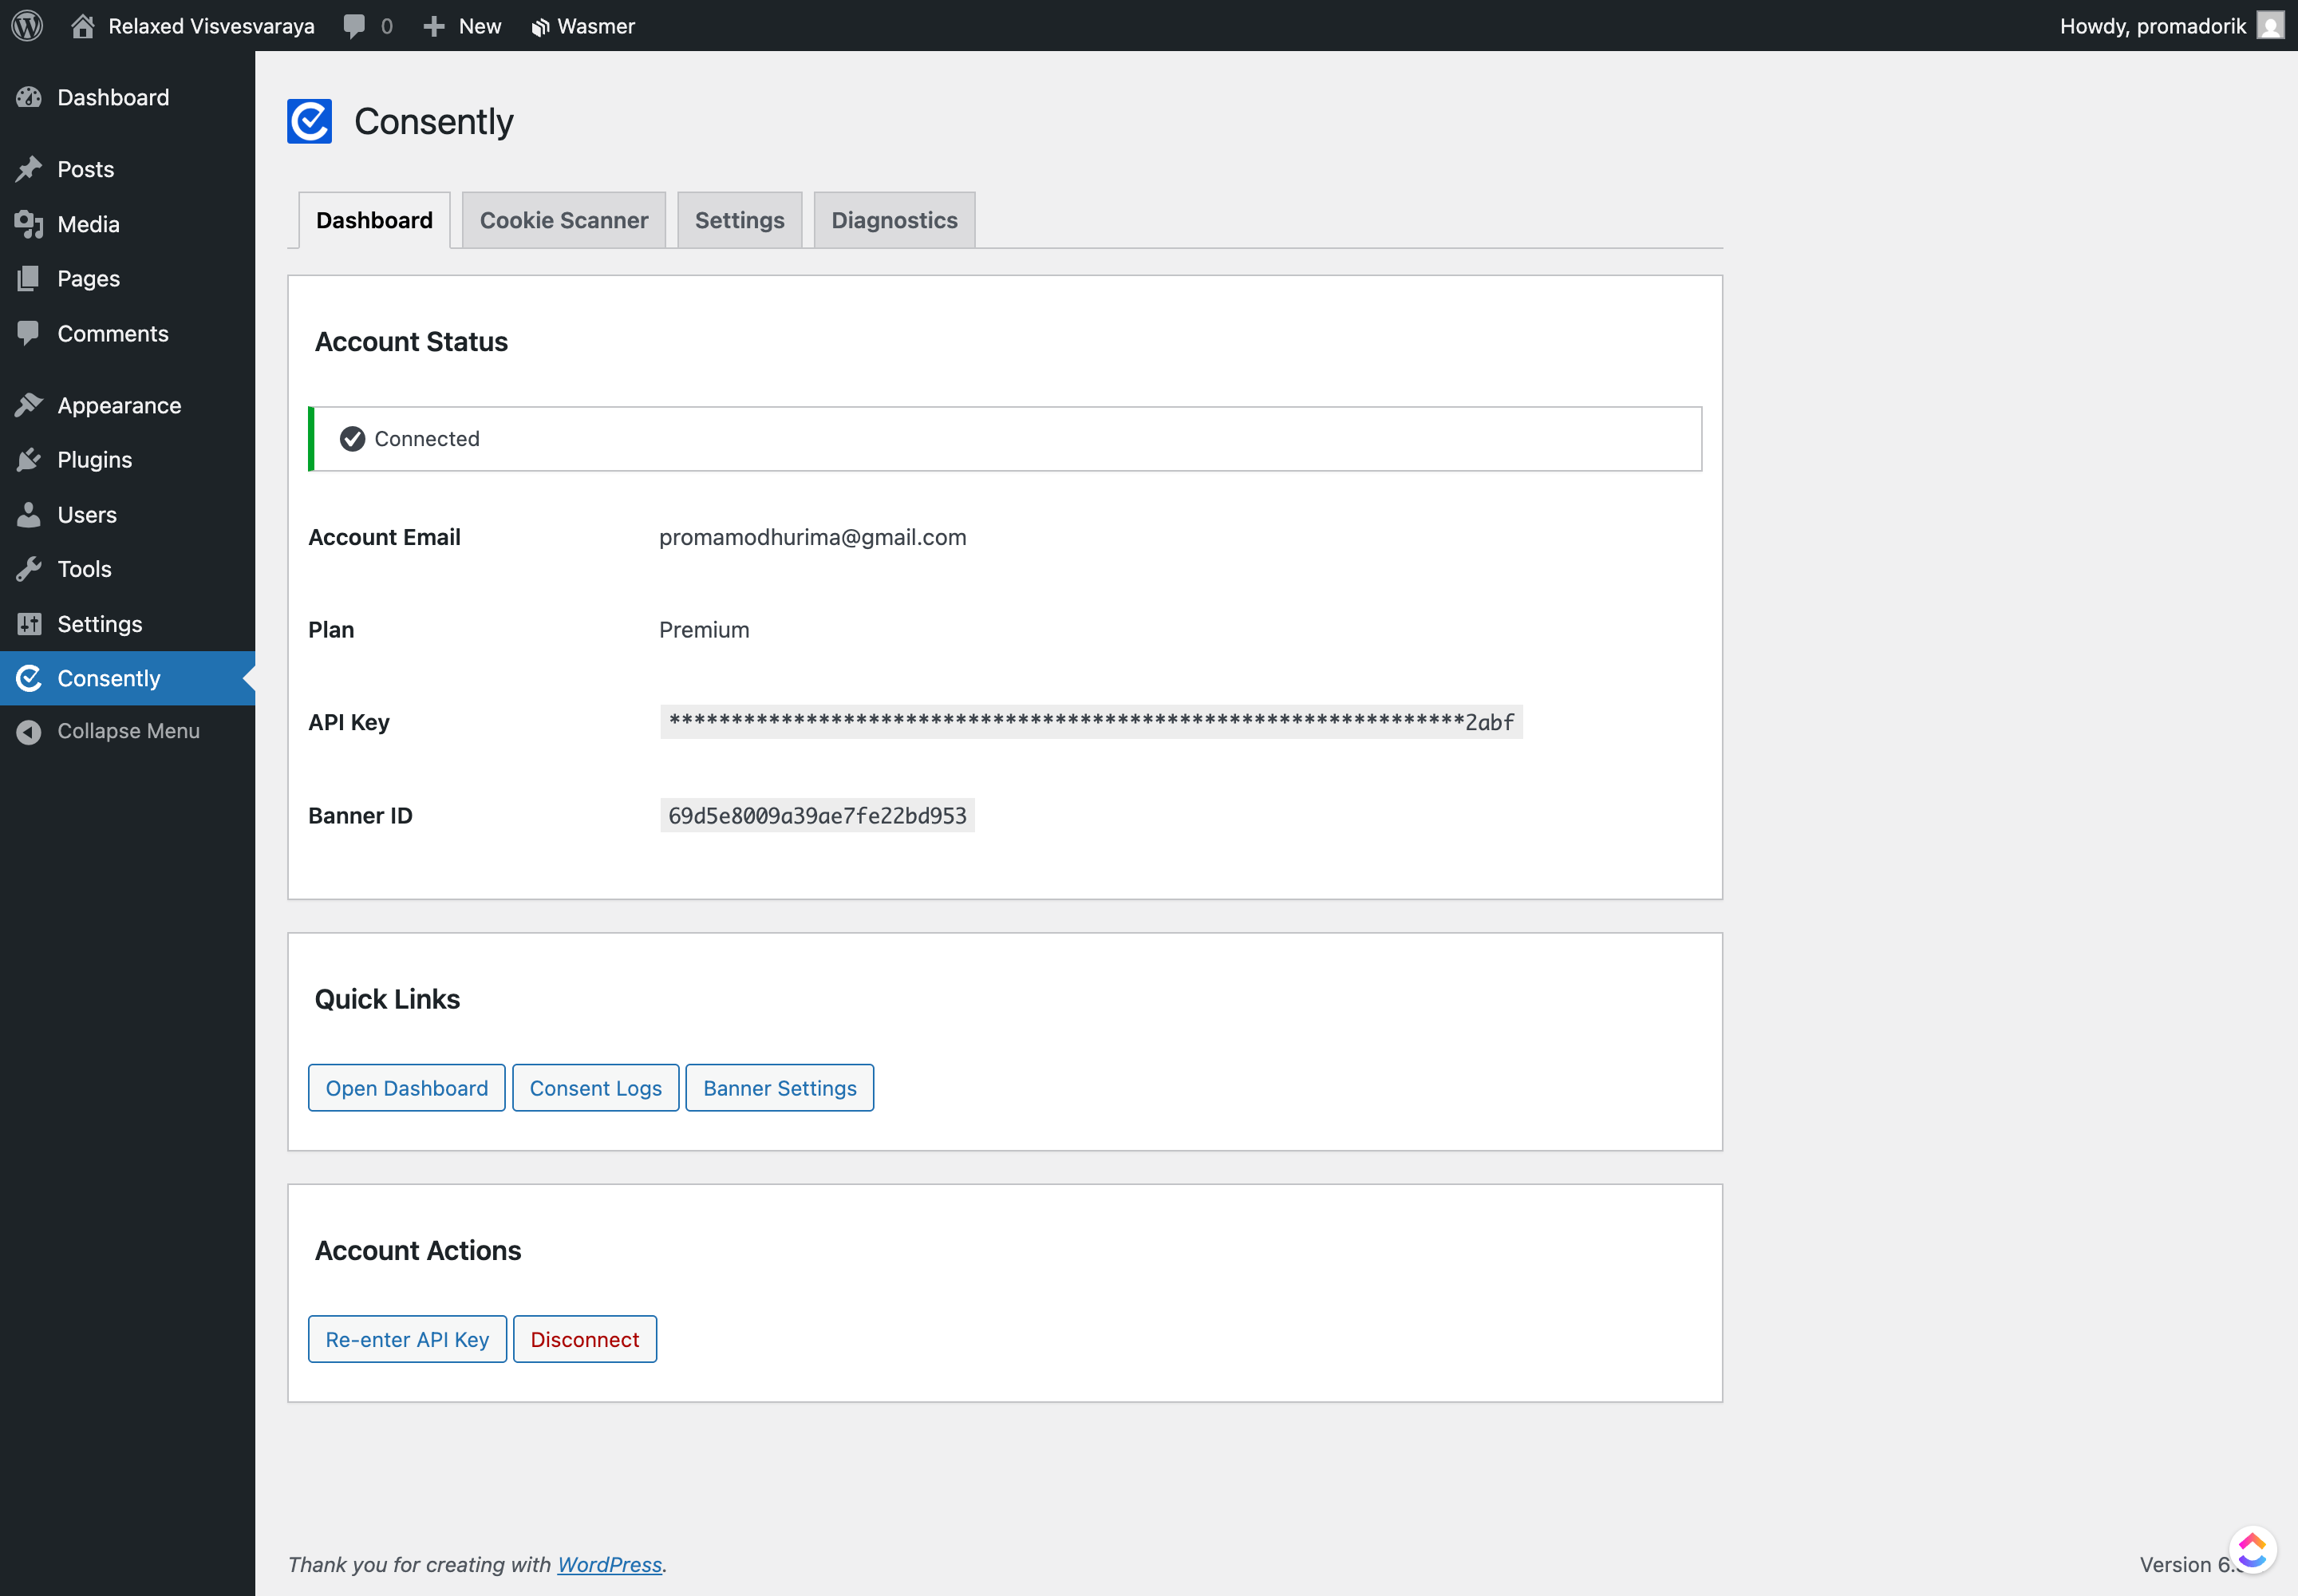Viewport: 2298px width, 1596px height.
Task: Open the WordPress logo menu
Action: point(26,25)
